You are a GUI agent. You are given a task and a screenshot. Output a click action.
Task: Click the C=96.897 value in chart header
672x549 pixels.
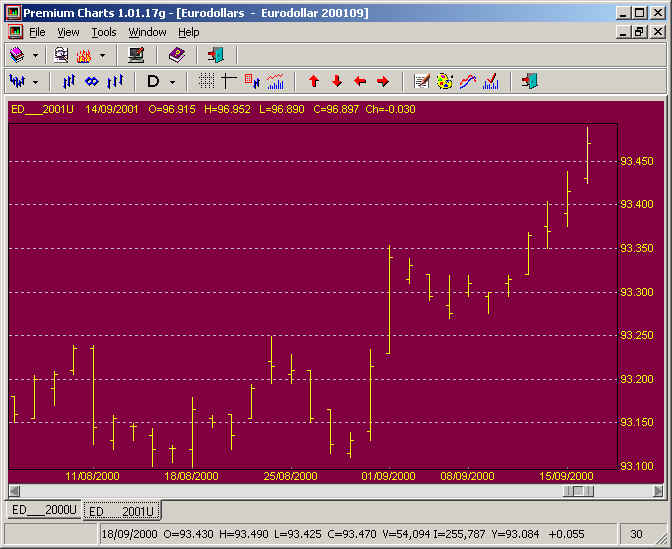click(x=336, y=109)
